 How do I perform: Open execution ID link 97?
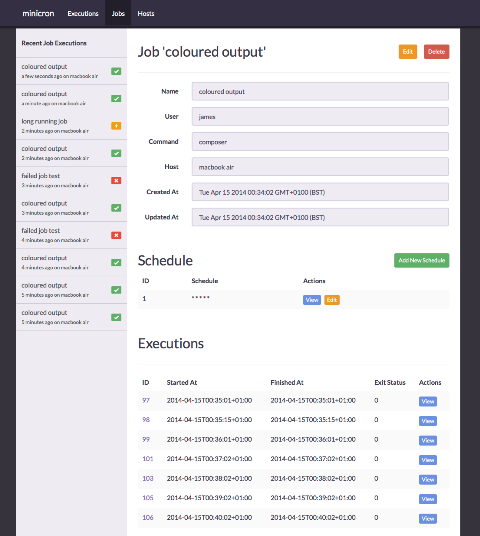[x=146, y=400]
